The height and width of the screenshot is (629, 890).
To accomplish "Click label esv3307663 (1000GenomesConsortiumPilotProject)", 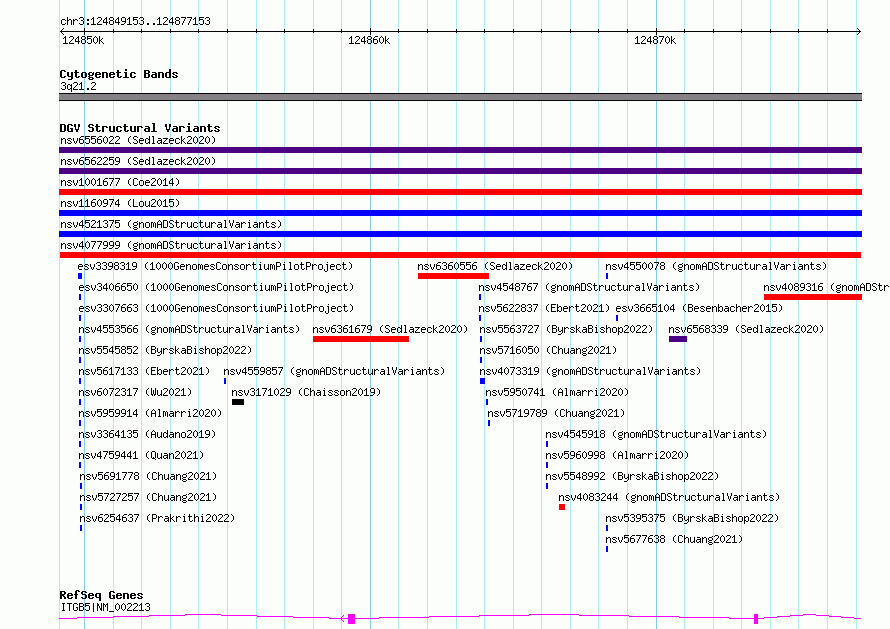I will pos(216,308).
